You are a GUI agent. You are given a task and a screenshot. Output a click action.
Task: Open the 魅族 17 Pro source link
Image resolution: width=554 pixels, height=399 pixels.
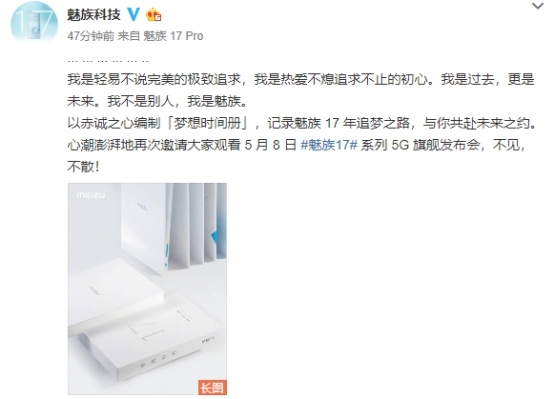[173, 36]
